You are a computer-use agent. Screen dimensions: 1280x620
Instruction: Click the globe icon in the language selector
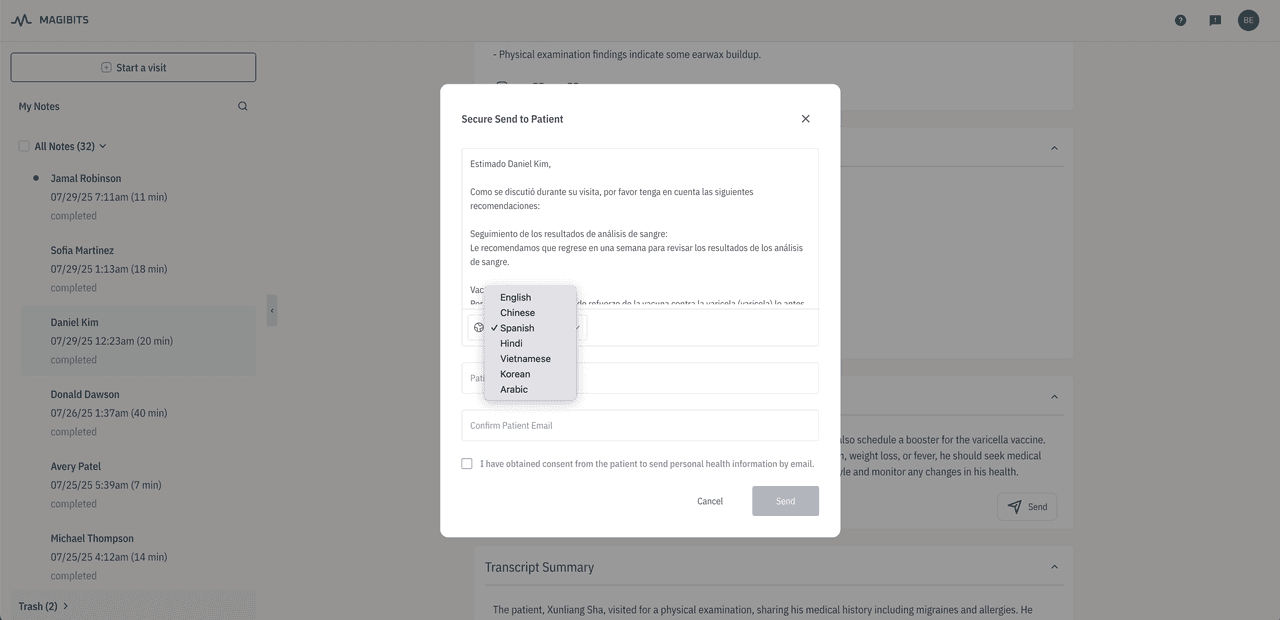pos(479,327)
